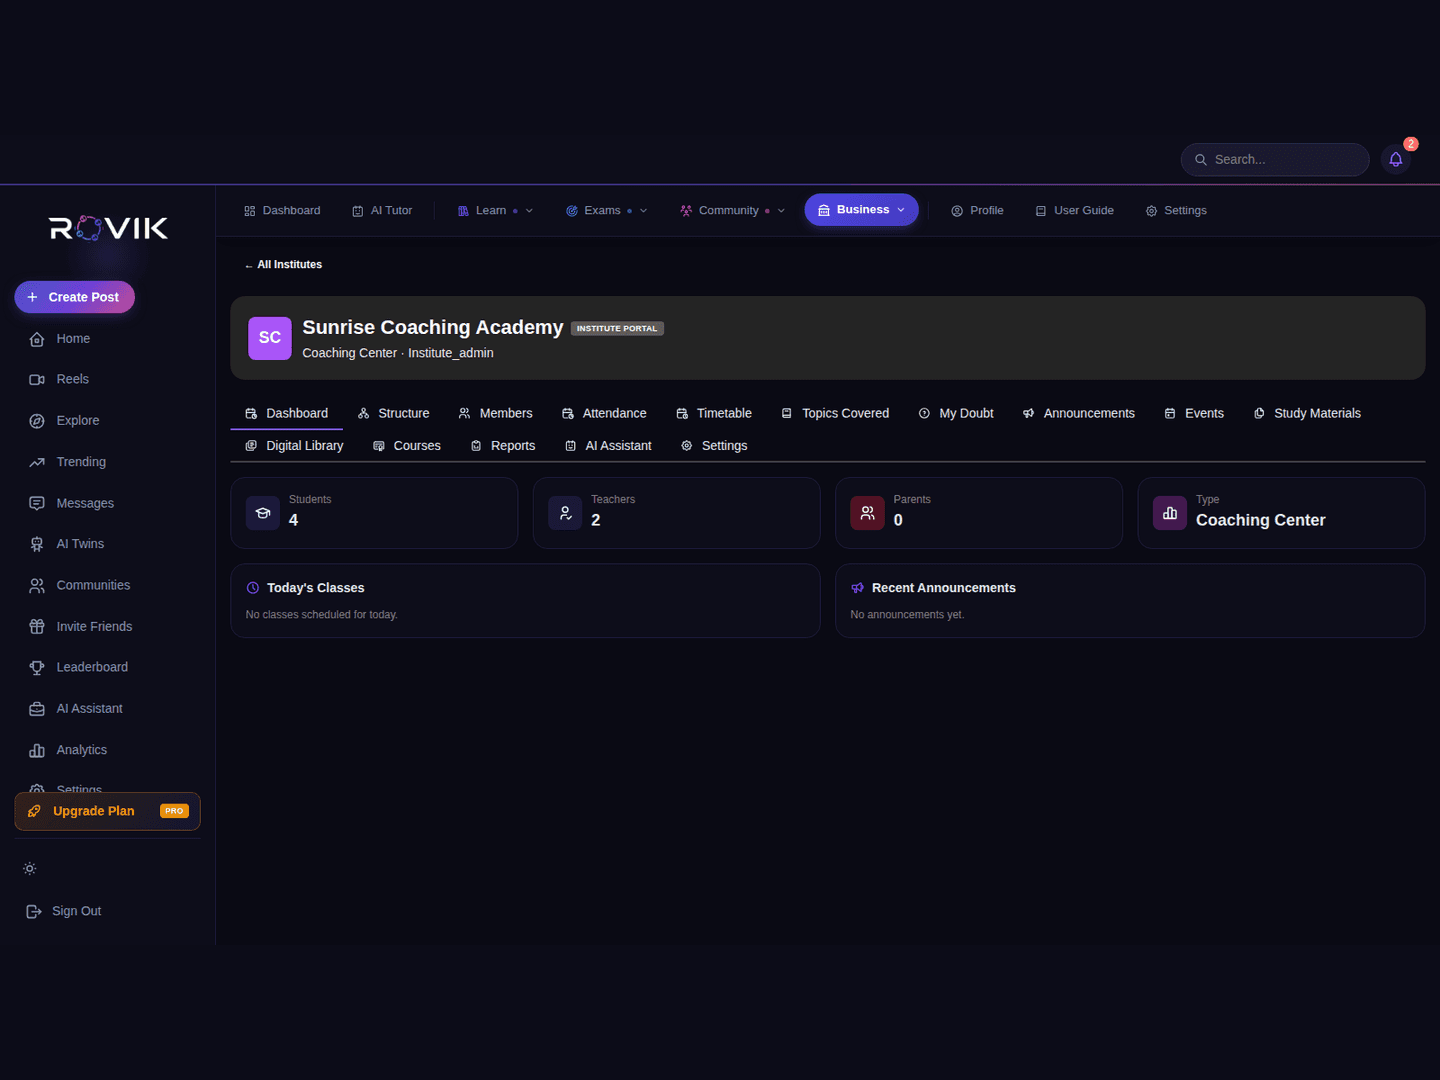Click in the Search field
This screenshot has width=1440, height=1080.
(x=1275, y=160)
